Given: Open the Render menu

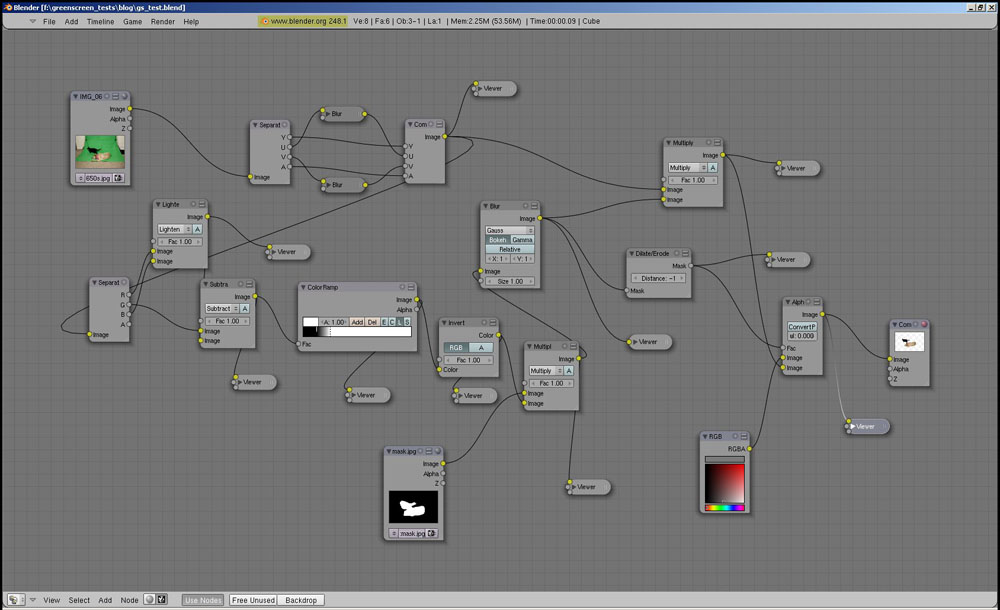Looking at the screenshot, I should pyautogui.click(x=163, y=22).
